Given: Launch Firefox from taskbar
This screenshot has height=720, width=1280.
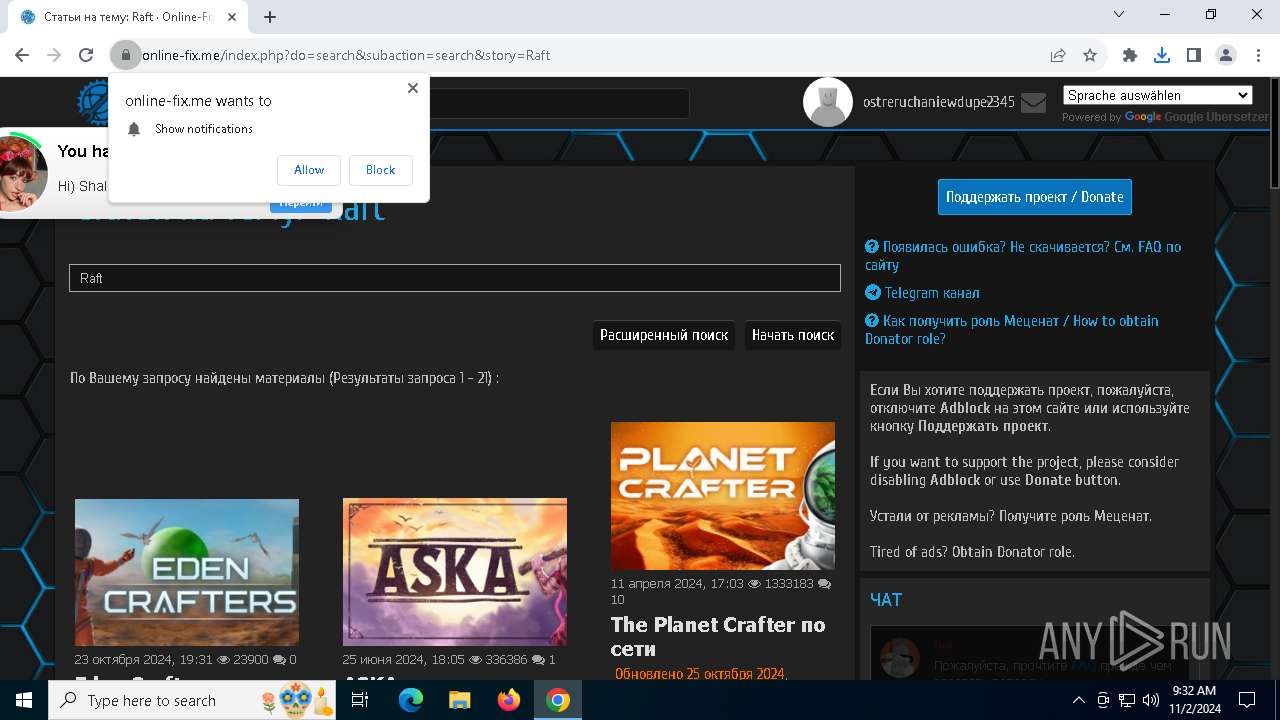Looking at the screenshot, I should (509, 700).
